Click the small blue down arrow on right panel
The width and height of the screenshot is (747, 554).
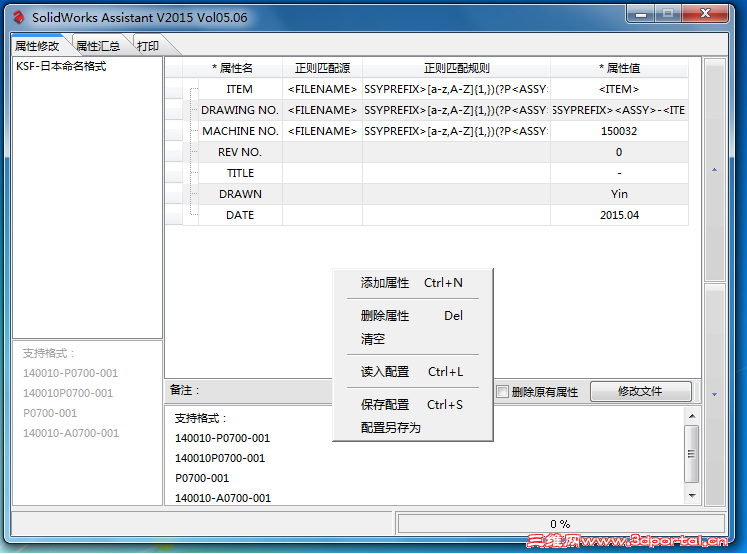pyautogui.click(x=714, y=394)
